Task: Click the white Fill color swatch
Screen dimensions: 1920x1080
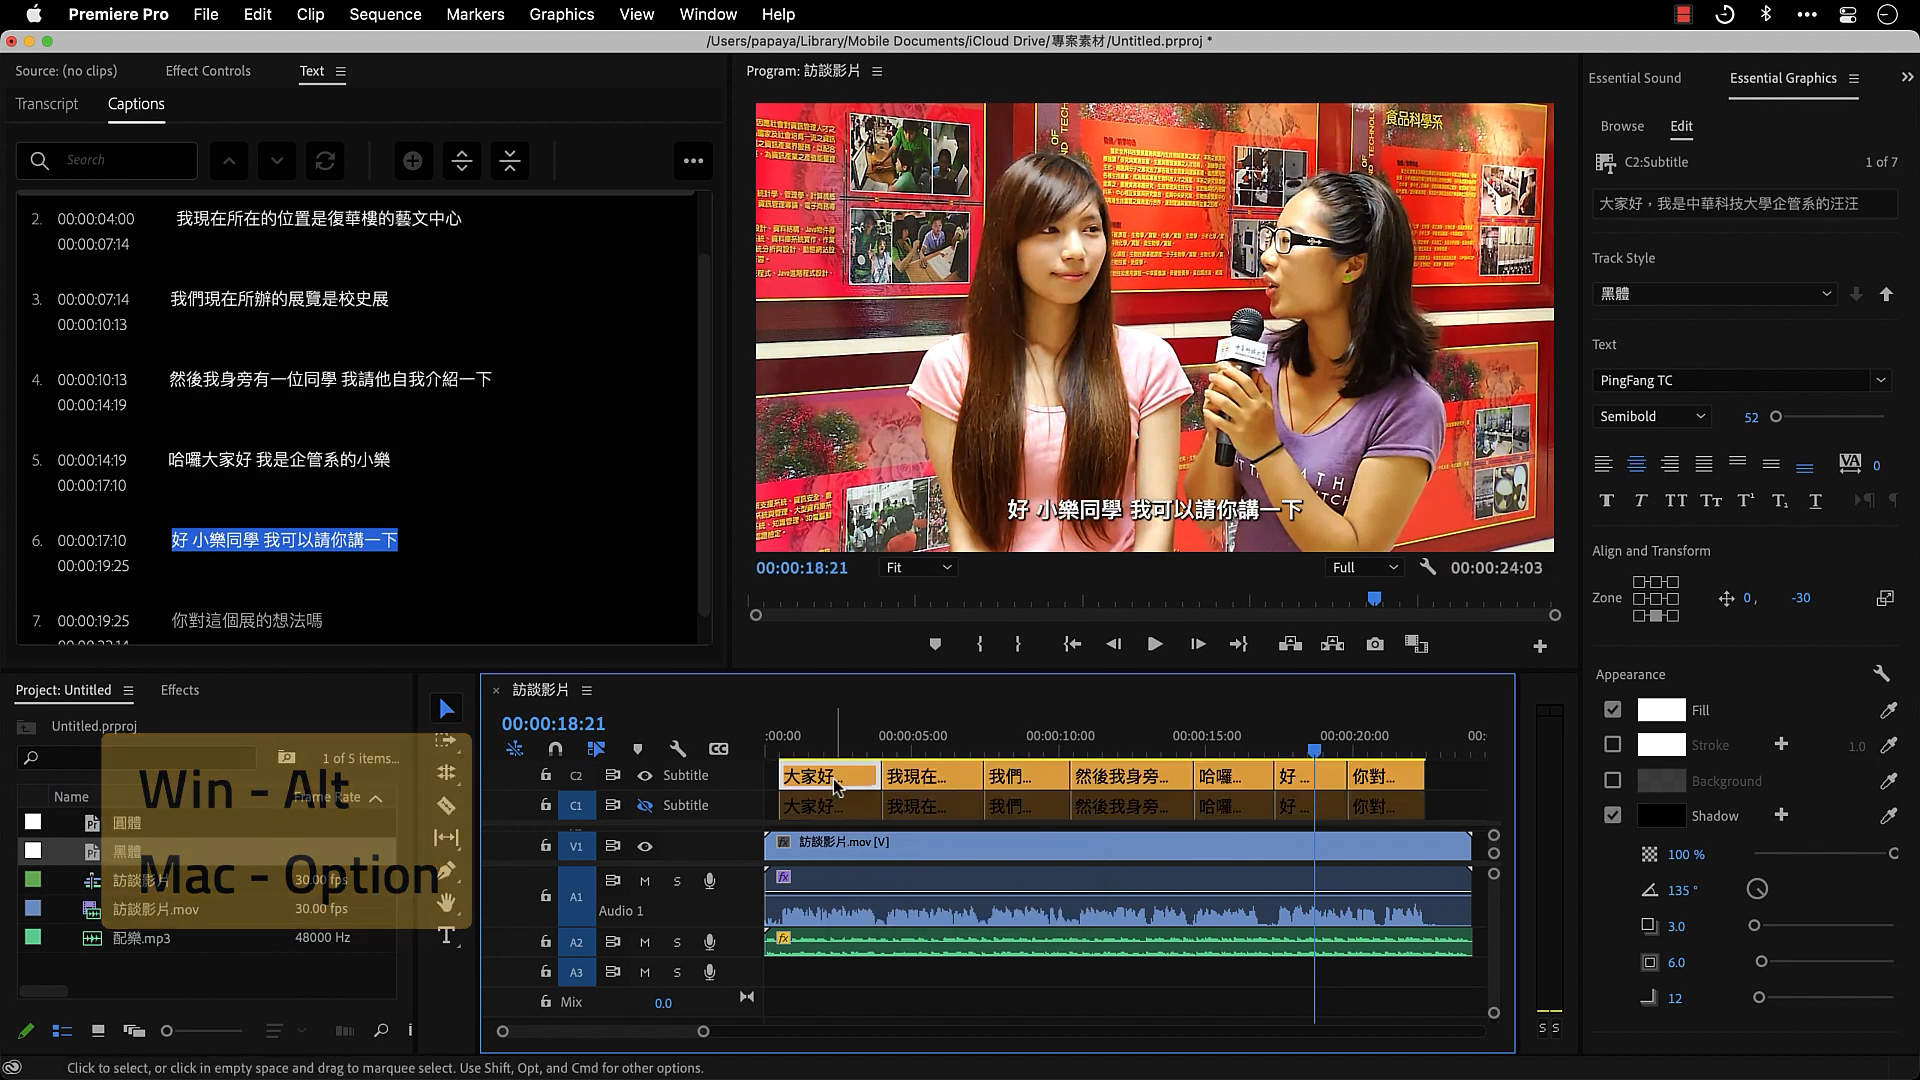Action: pyautogui.click(x=1660, y=710)
